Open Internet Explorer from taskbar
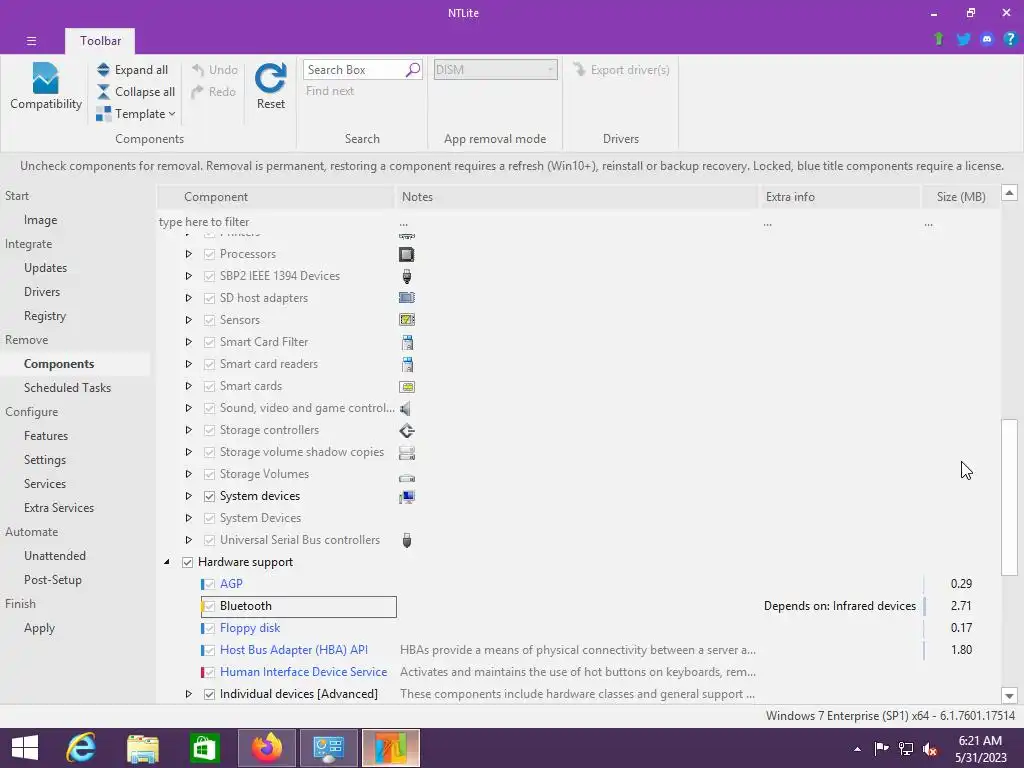 coord(81,748)
